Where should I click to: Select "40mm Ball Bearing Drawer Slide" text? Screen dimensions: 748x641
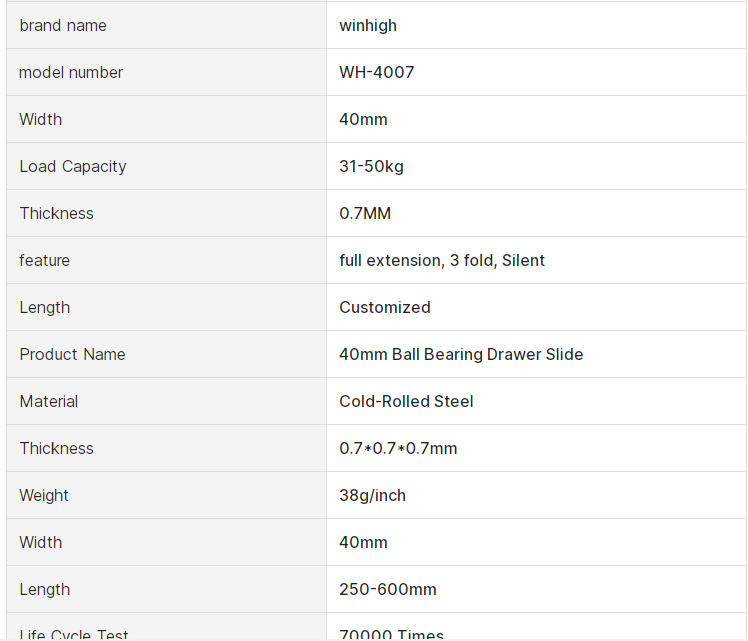pos(461,354)
